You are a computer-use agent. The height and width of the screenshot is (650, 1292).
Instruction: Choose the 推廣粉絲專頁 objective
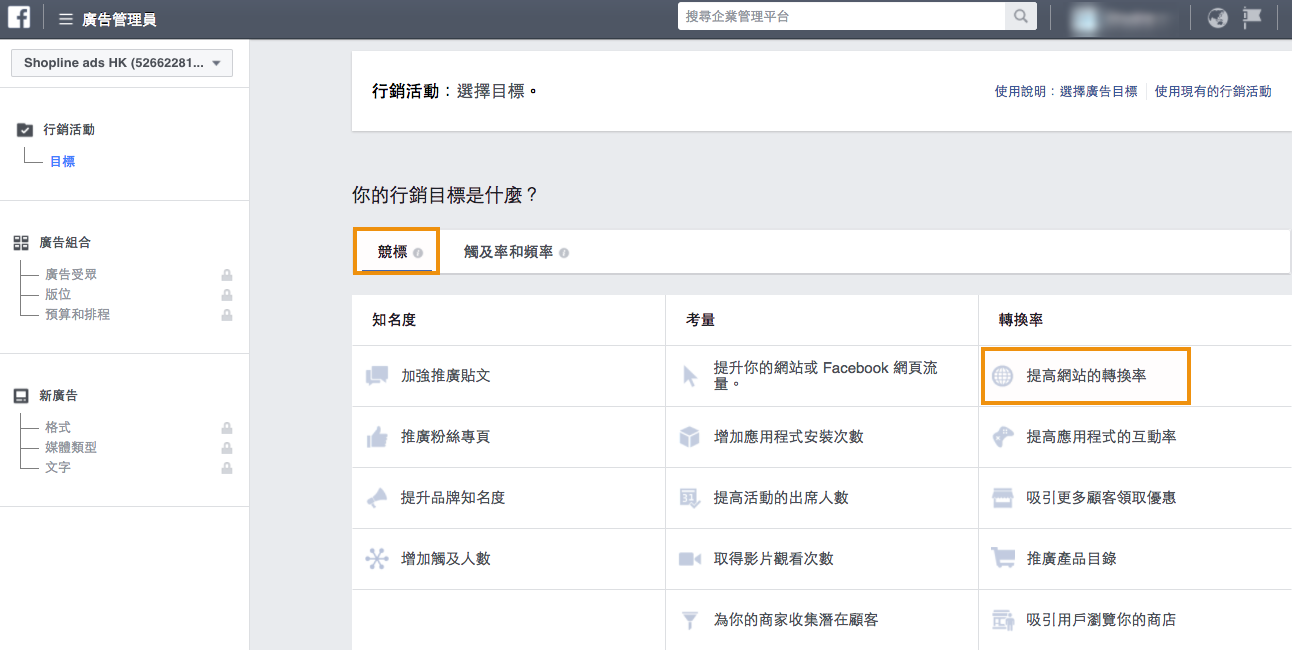[508, 437]
